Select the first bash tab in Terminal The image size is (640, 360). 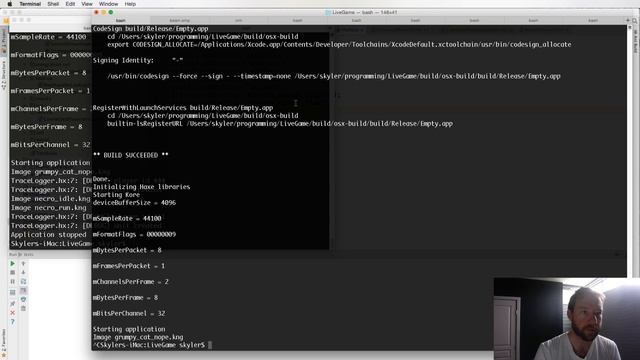click(120, 20)
